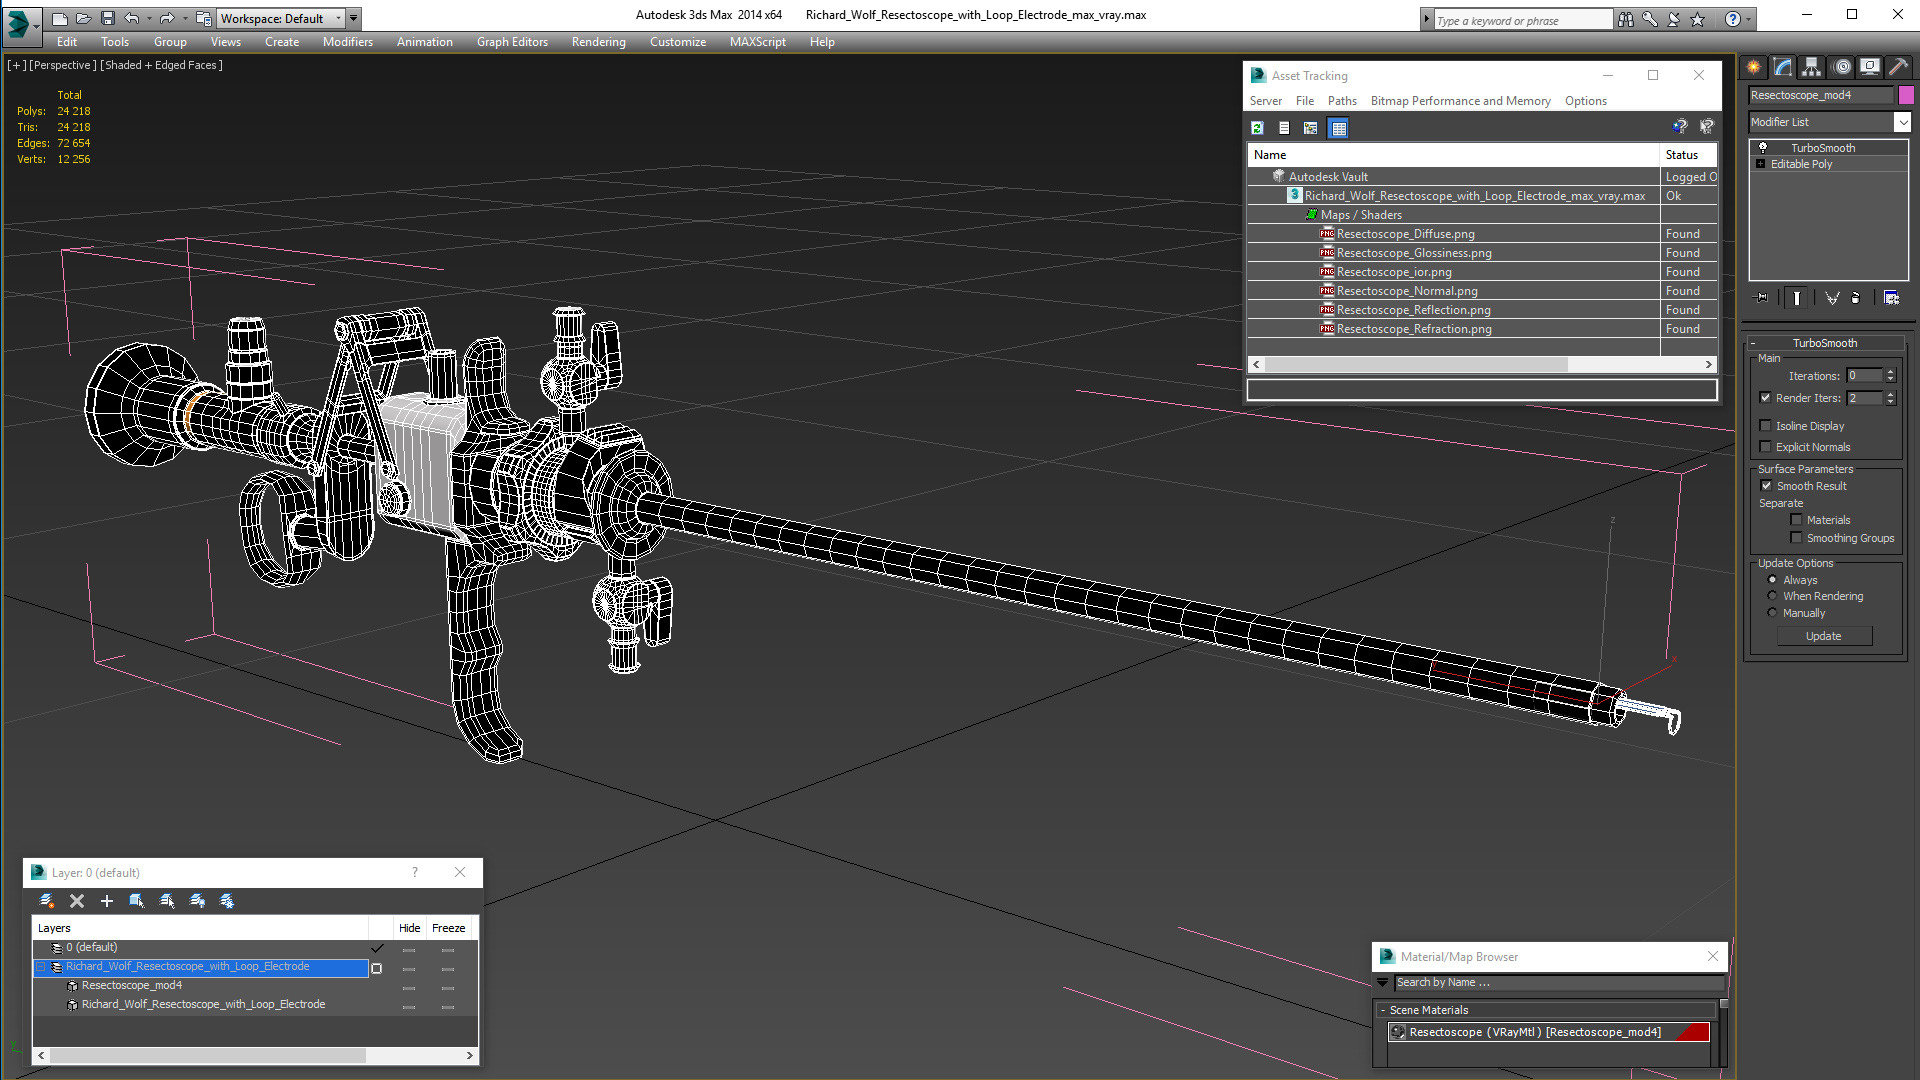Toggle the Render Iters checkbox
The image size is (1920, 1080).
[1766, 398]
